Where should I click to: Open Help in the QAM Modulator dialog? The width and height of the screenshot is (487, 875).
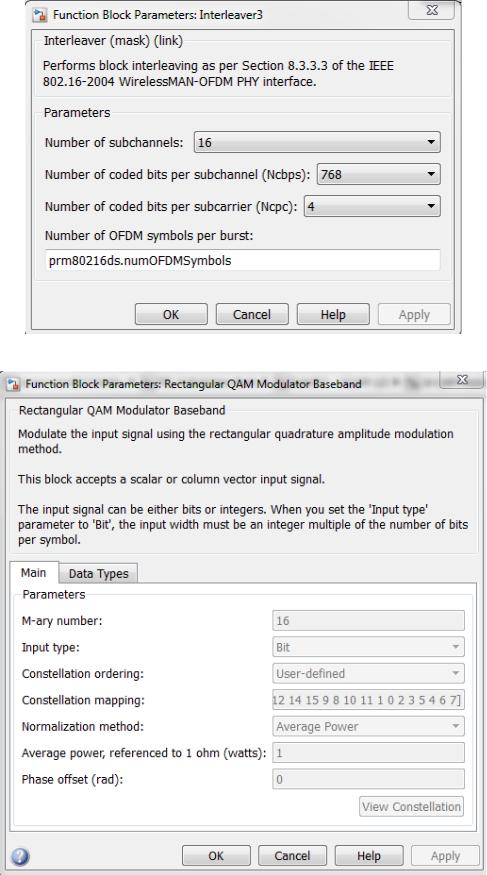pyautogui.click(x=369, y=855)
